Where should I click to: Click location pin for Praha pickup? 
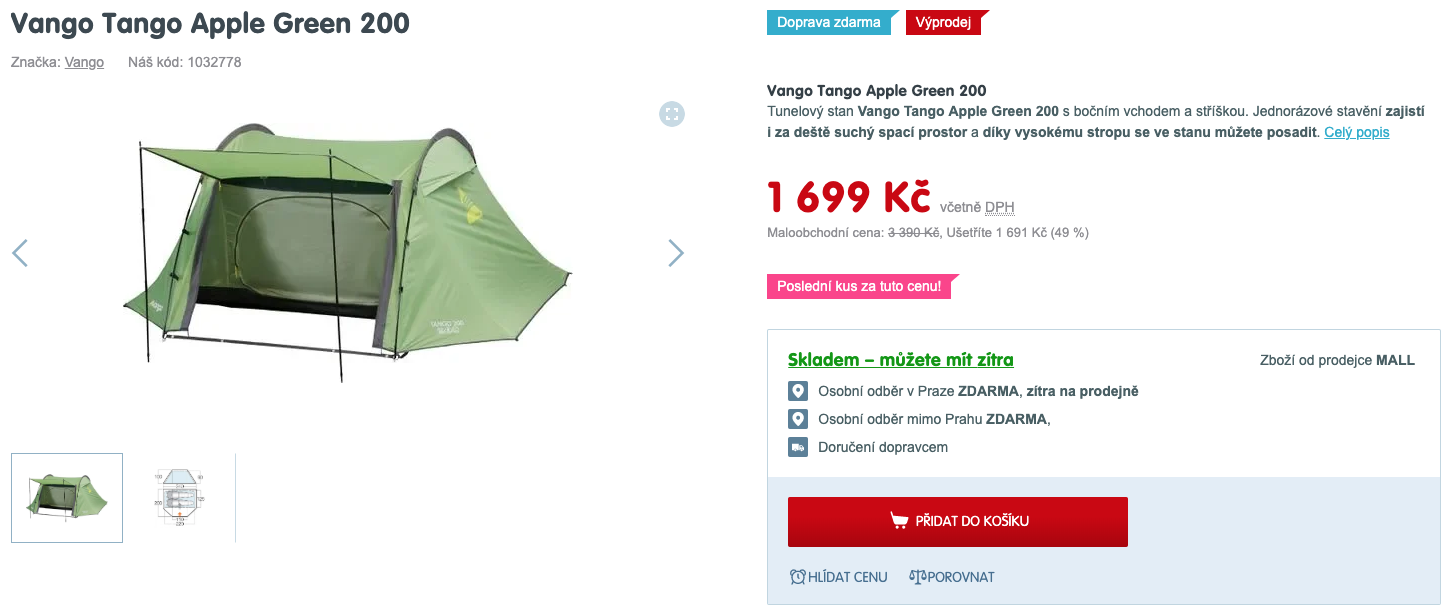[x=797, y=391]
